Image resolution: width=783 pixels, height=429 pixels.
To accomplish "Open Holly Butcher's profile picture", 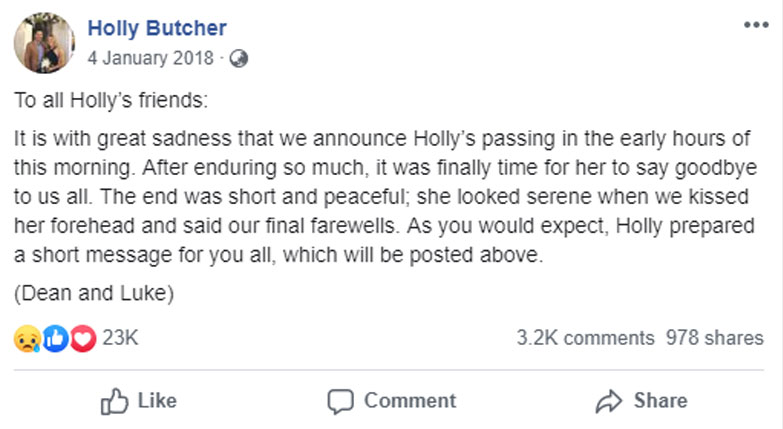I will tap(41, 43).
